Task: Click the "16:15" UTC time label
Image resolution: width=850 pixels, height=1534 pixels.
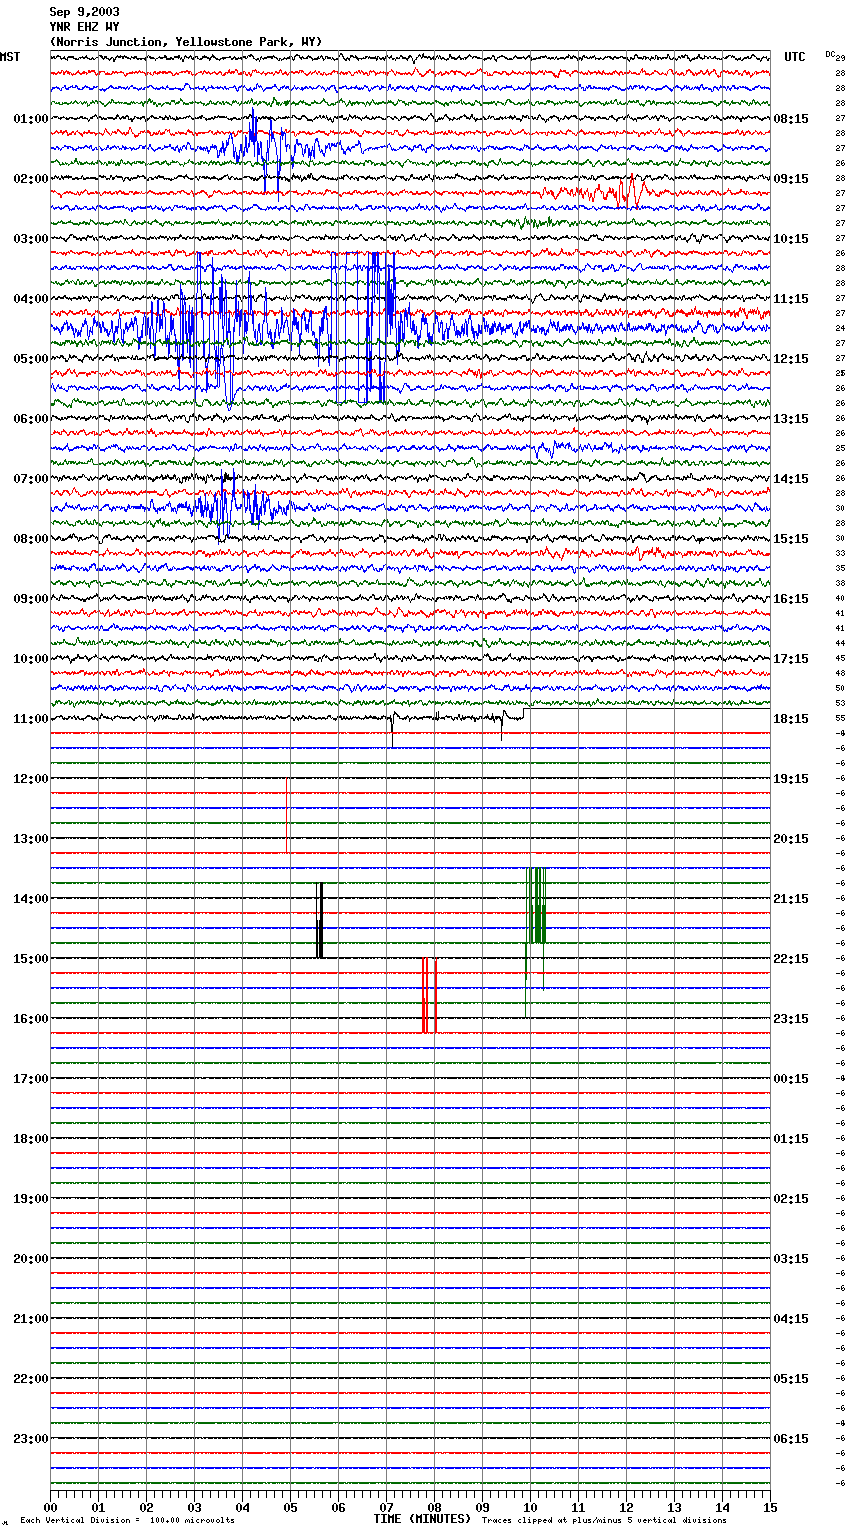Action: coord(791,599)
